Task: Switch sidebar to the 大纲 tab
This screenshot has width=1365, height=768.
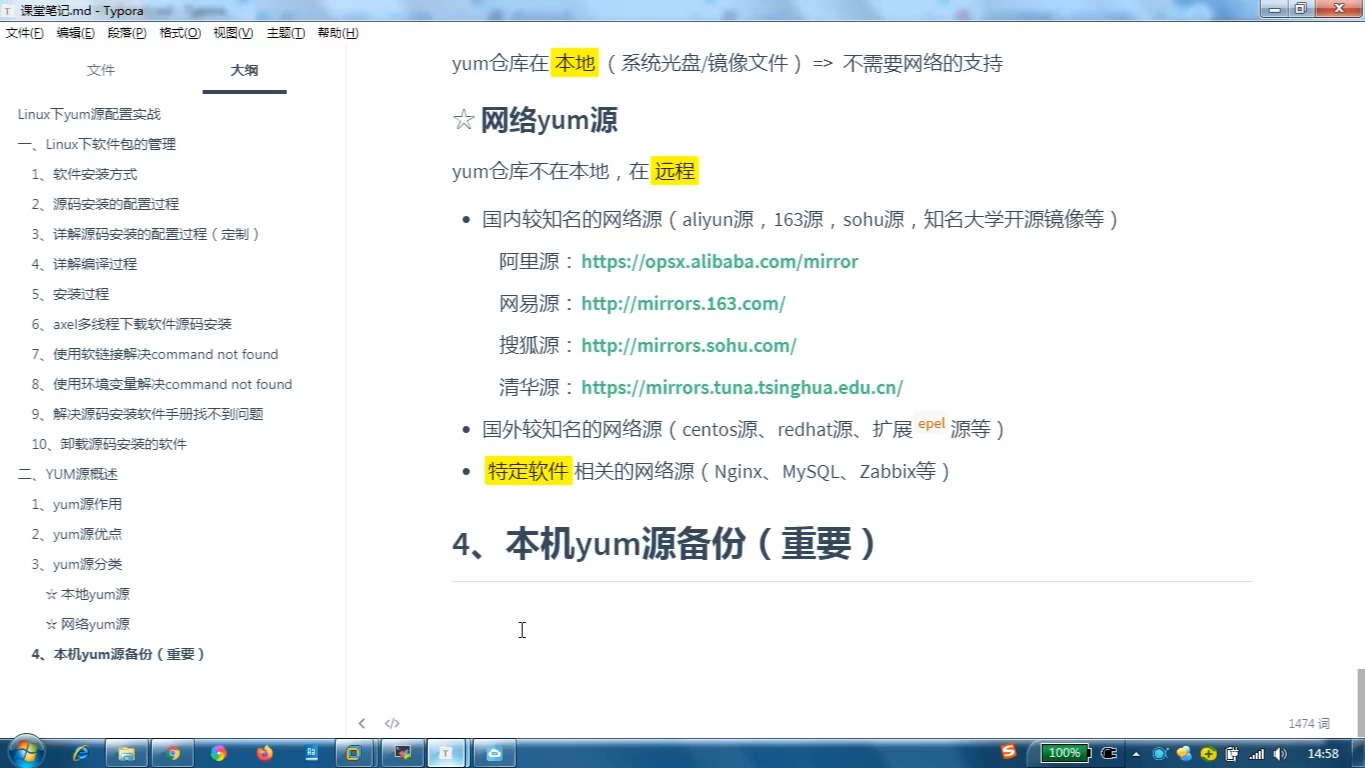Action: point(244,70)
